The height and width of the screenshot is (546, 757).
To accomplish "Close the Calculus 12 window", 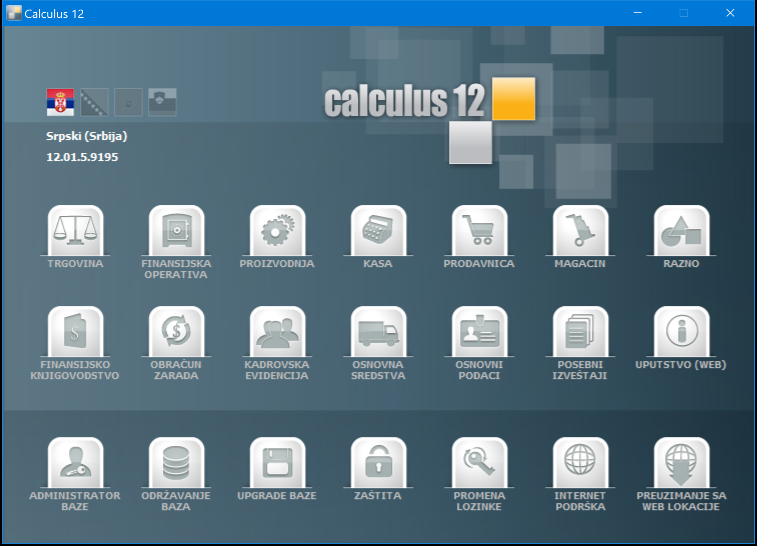I will tap(730, 13).
